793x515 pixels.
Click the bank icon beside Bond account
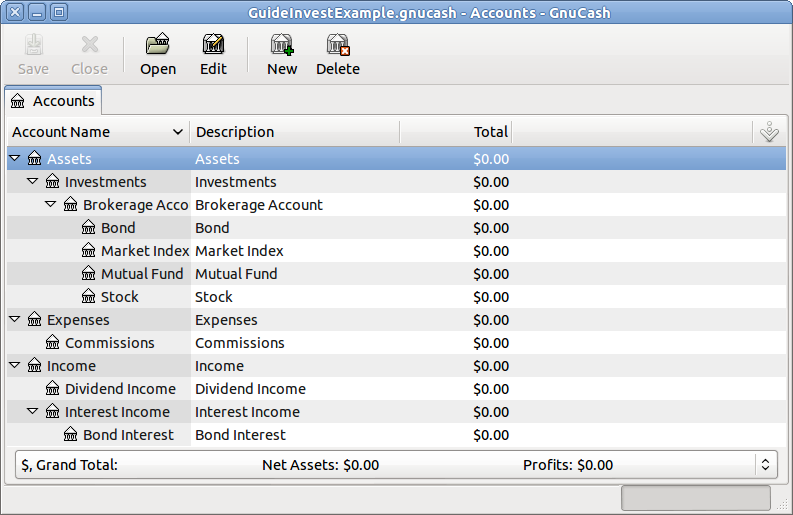pos(89,228)
